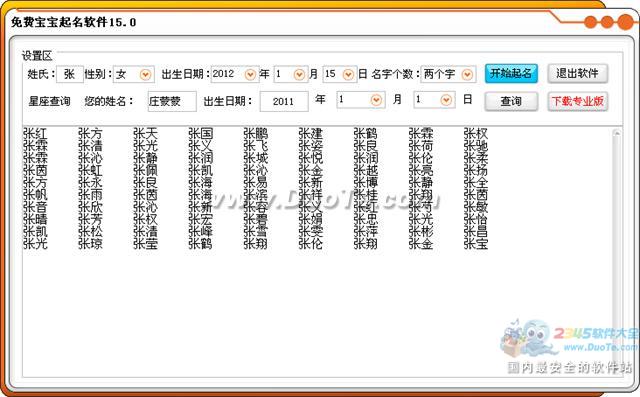Select the name 张柔 in the results

click(476, 158)
